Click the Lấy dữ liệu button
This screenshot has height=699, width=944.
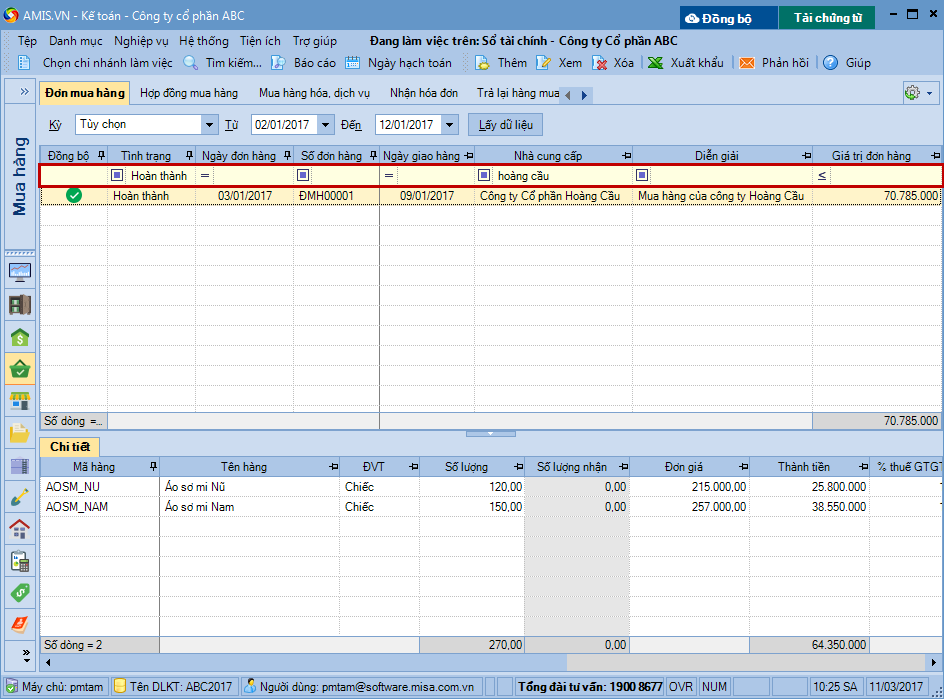tap(505, 125)
